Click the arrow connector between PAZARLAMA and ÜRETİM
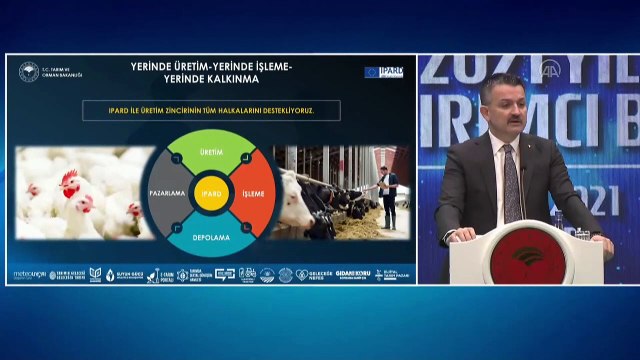This screenshot has width=640, height=360. tap(177, 158)
